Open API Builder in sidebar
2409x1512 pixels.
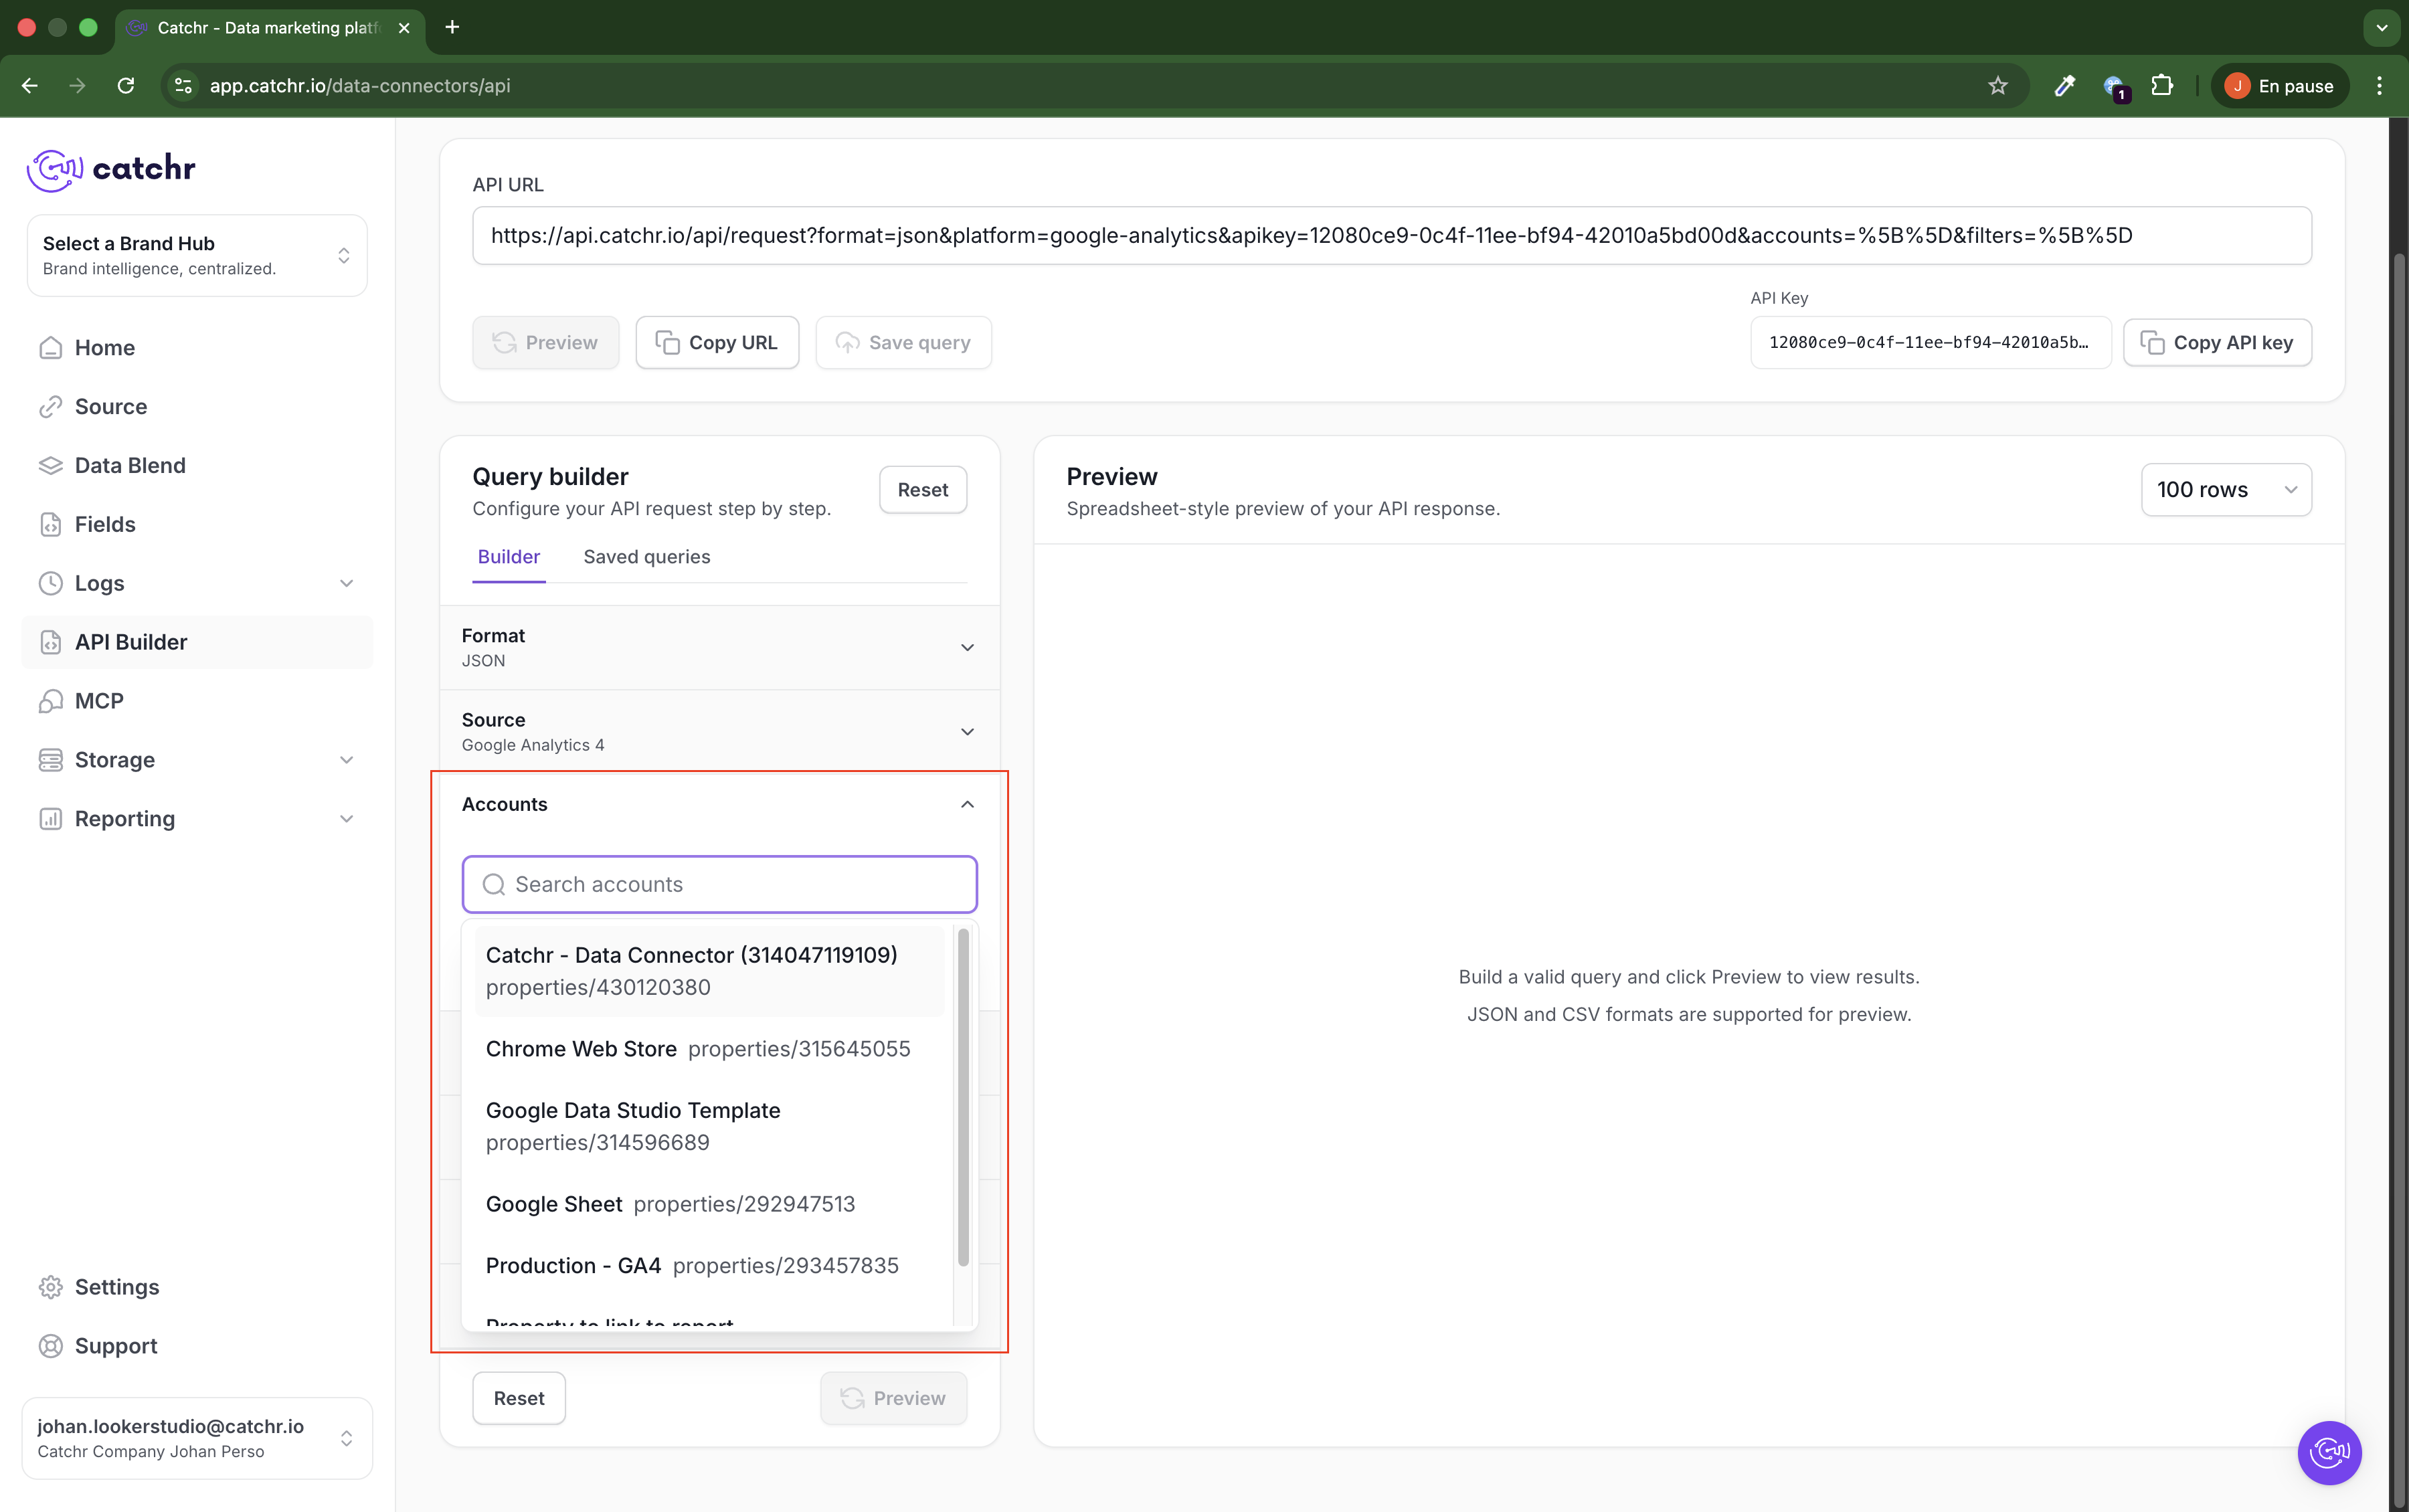pyautogui.click(x=131, y=642)
